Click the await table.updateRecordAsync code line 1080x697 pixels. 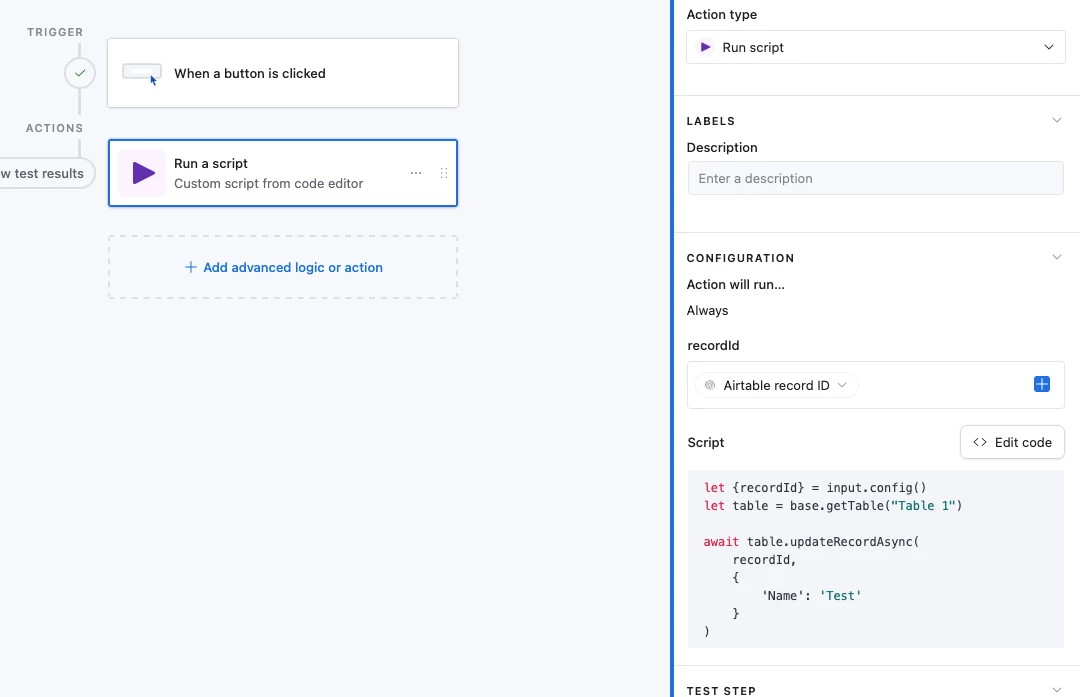tap(811, 542)
